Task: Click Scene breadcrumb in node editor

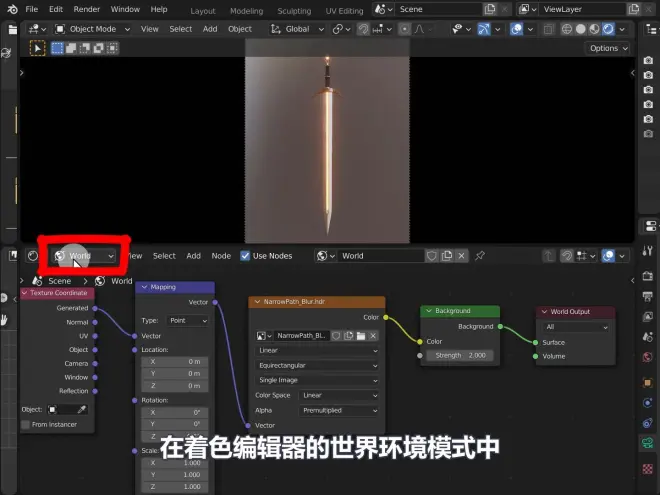Action: click(x=59, y=281)
